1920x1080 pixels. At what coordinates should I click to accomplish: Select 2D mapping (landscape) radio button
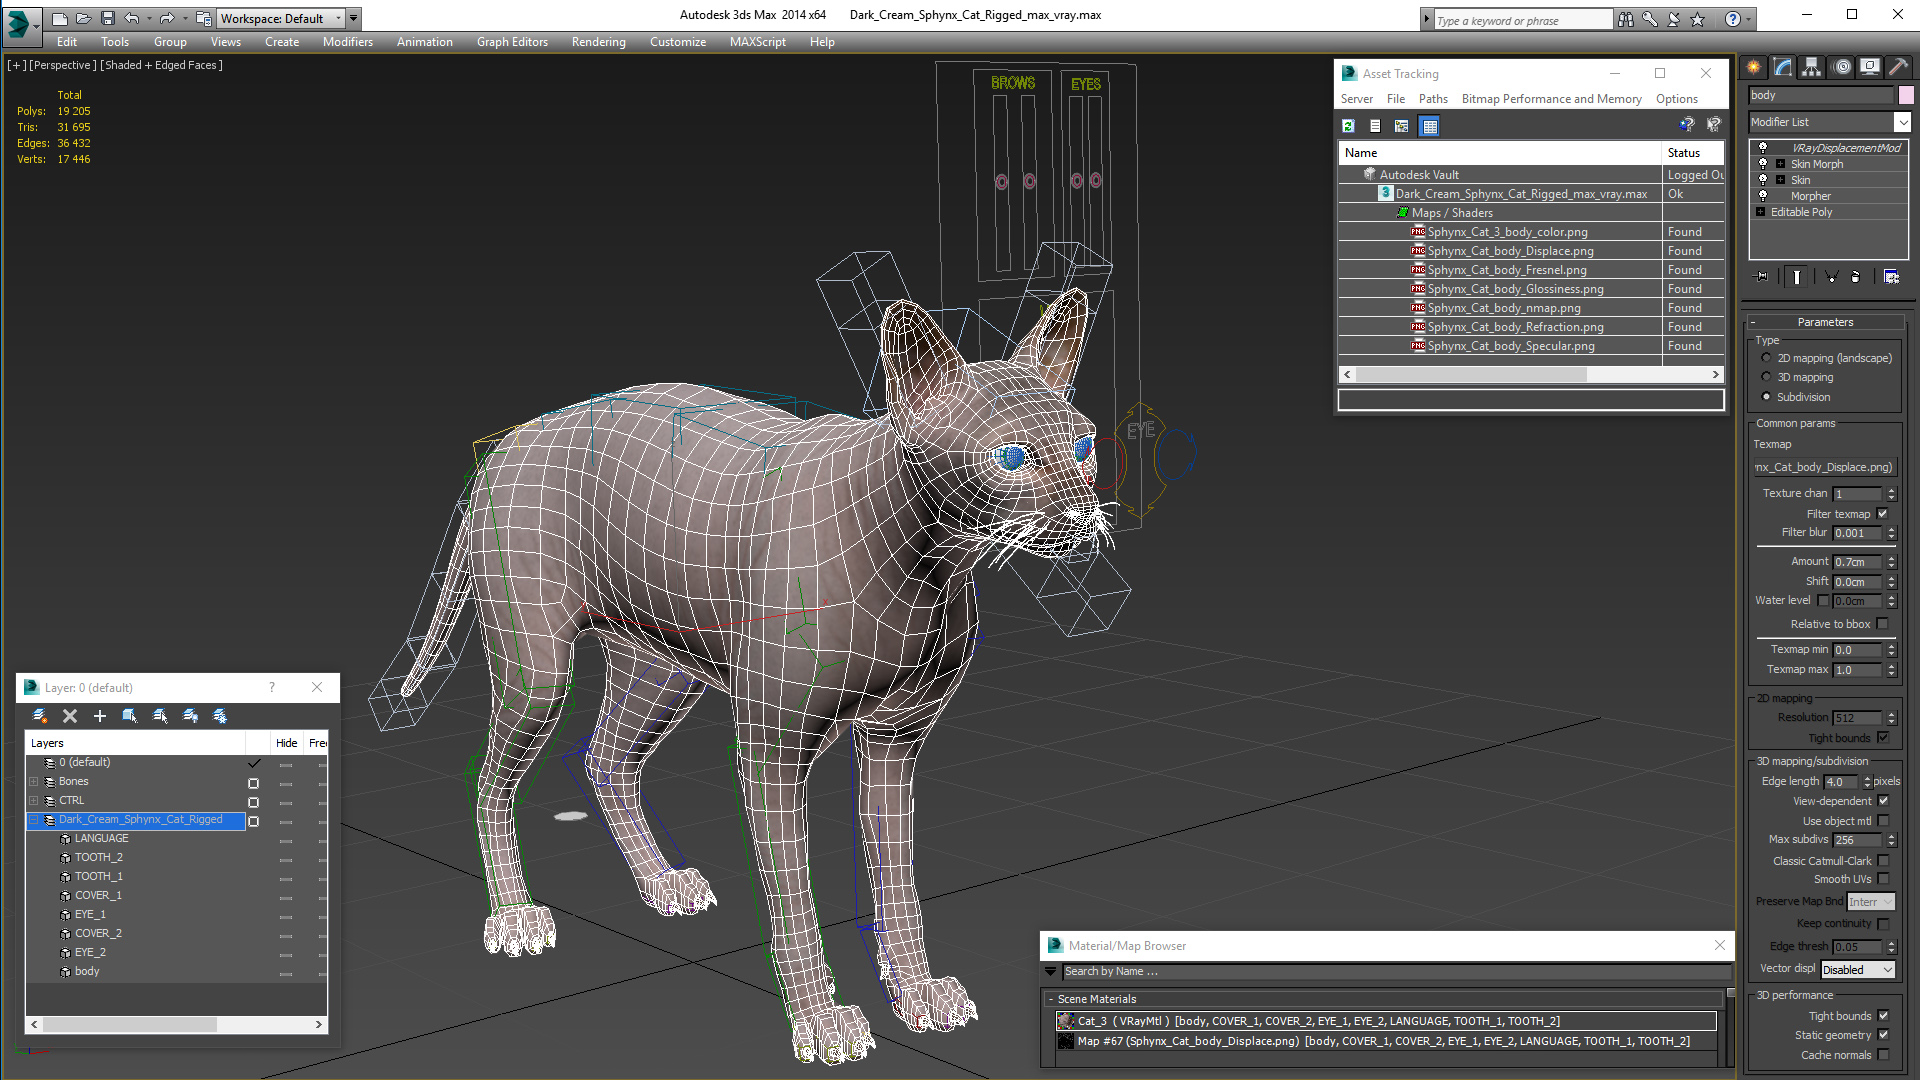(1766, 358)
